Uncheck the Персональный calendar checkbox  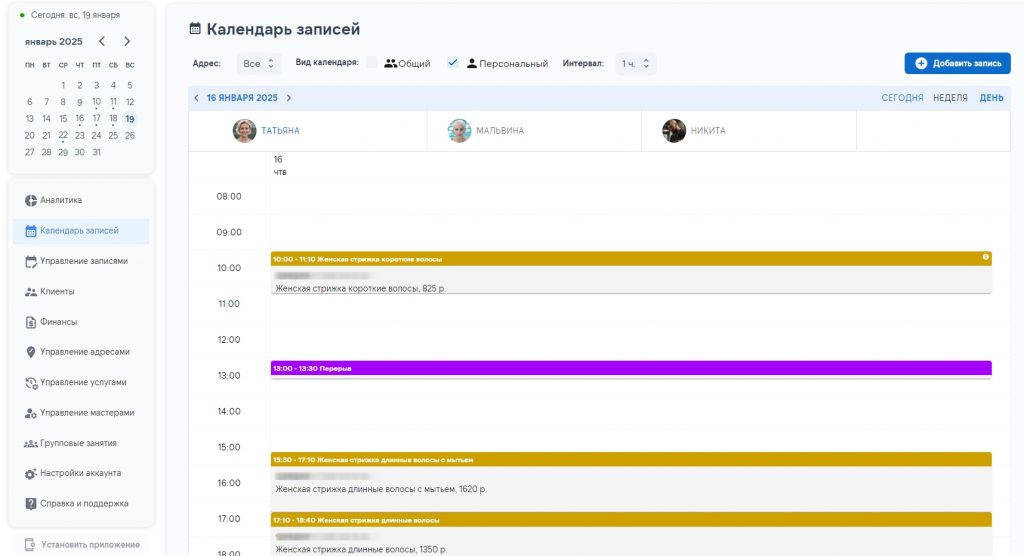pos(453,63)
